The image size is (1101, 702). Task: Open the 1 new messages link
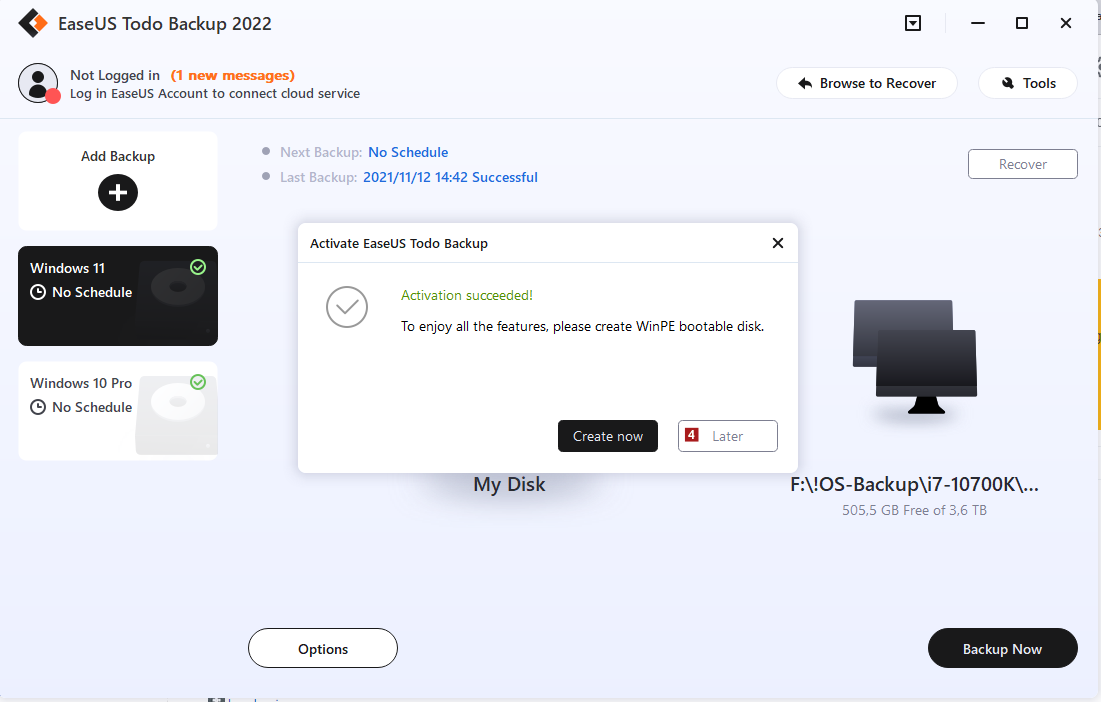232,75
